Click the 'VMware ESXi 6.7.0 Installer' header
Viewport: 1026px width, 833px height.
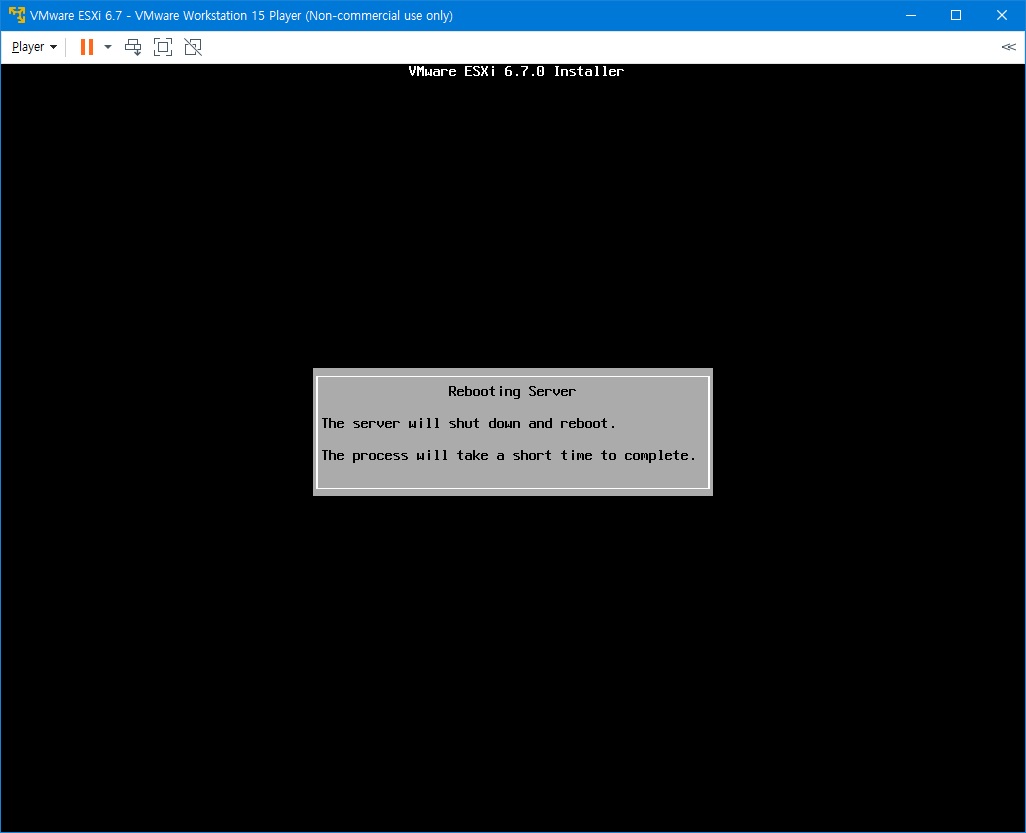[516, 71]
